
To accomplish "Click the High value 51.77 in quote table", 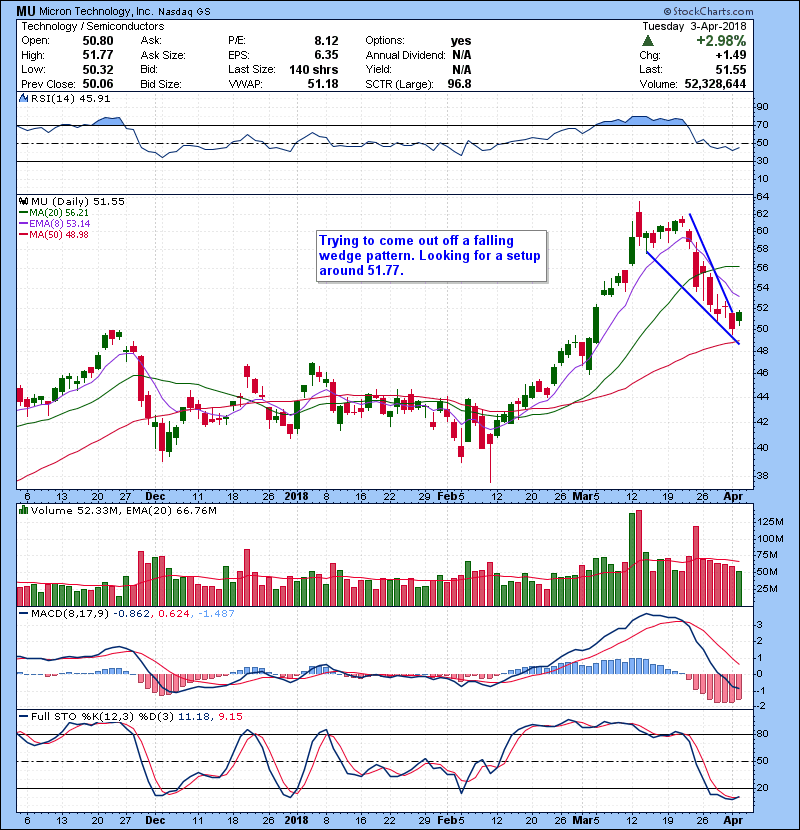I will pyautogui.click(x=97, y=55).
